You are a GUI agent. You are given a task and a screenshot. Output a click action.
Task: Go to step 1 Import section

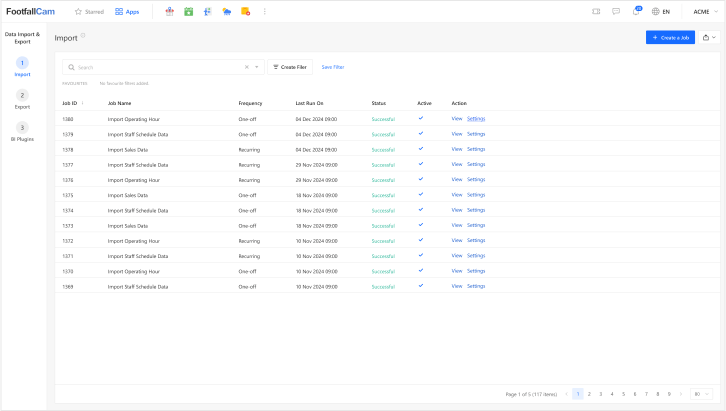coord(22,67)
